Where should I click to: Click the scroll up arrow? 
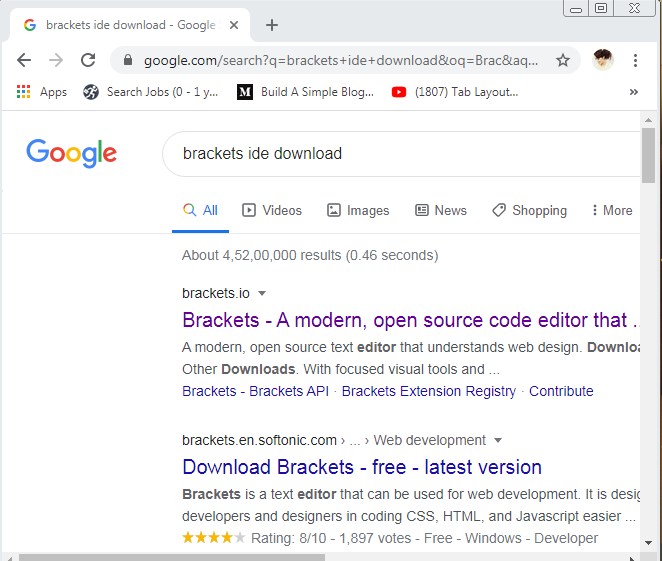[x=648, y=120]
